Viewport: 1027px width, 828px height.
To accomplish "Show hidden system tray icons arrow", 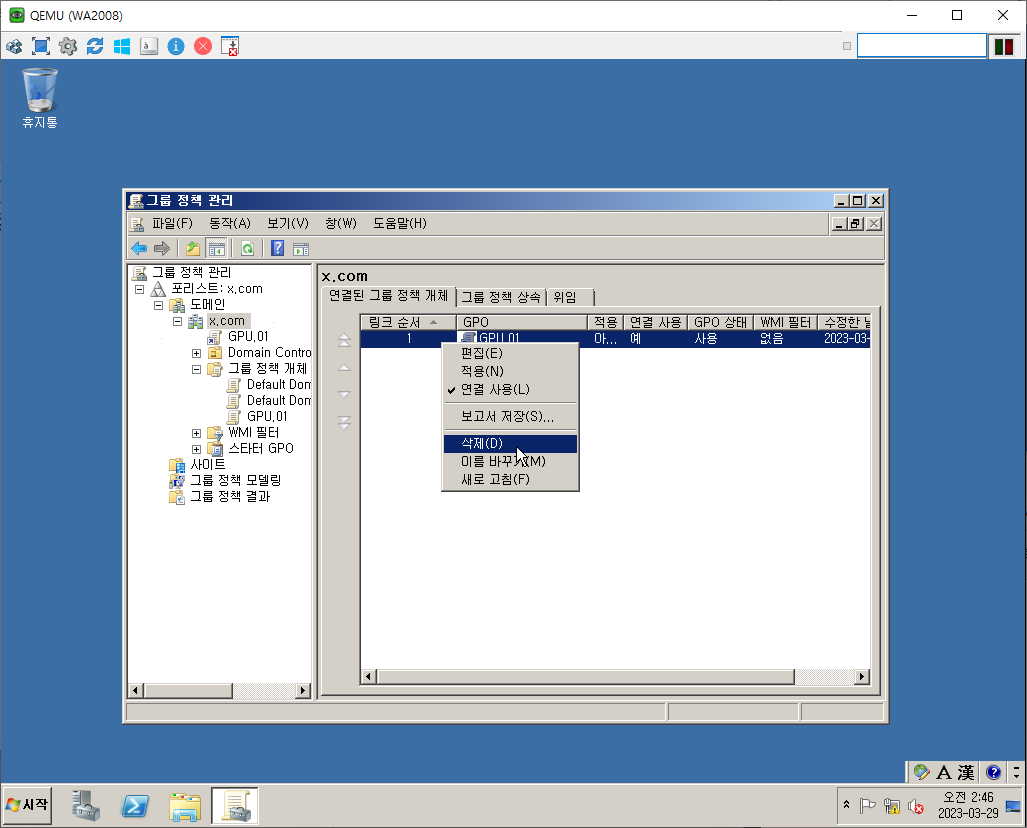I will tap(846, 804).
